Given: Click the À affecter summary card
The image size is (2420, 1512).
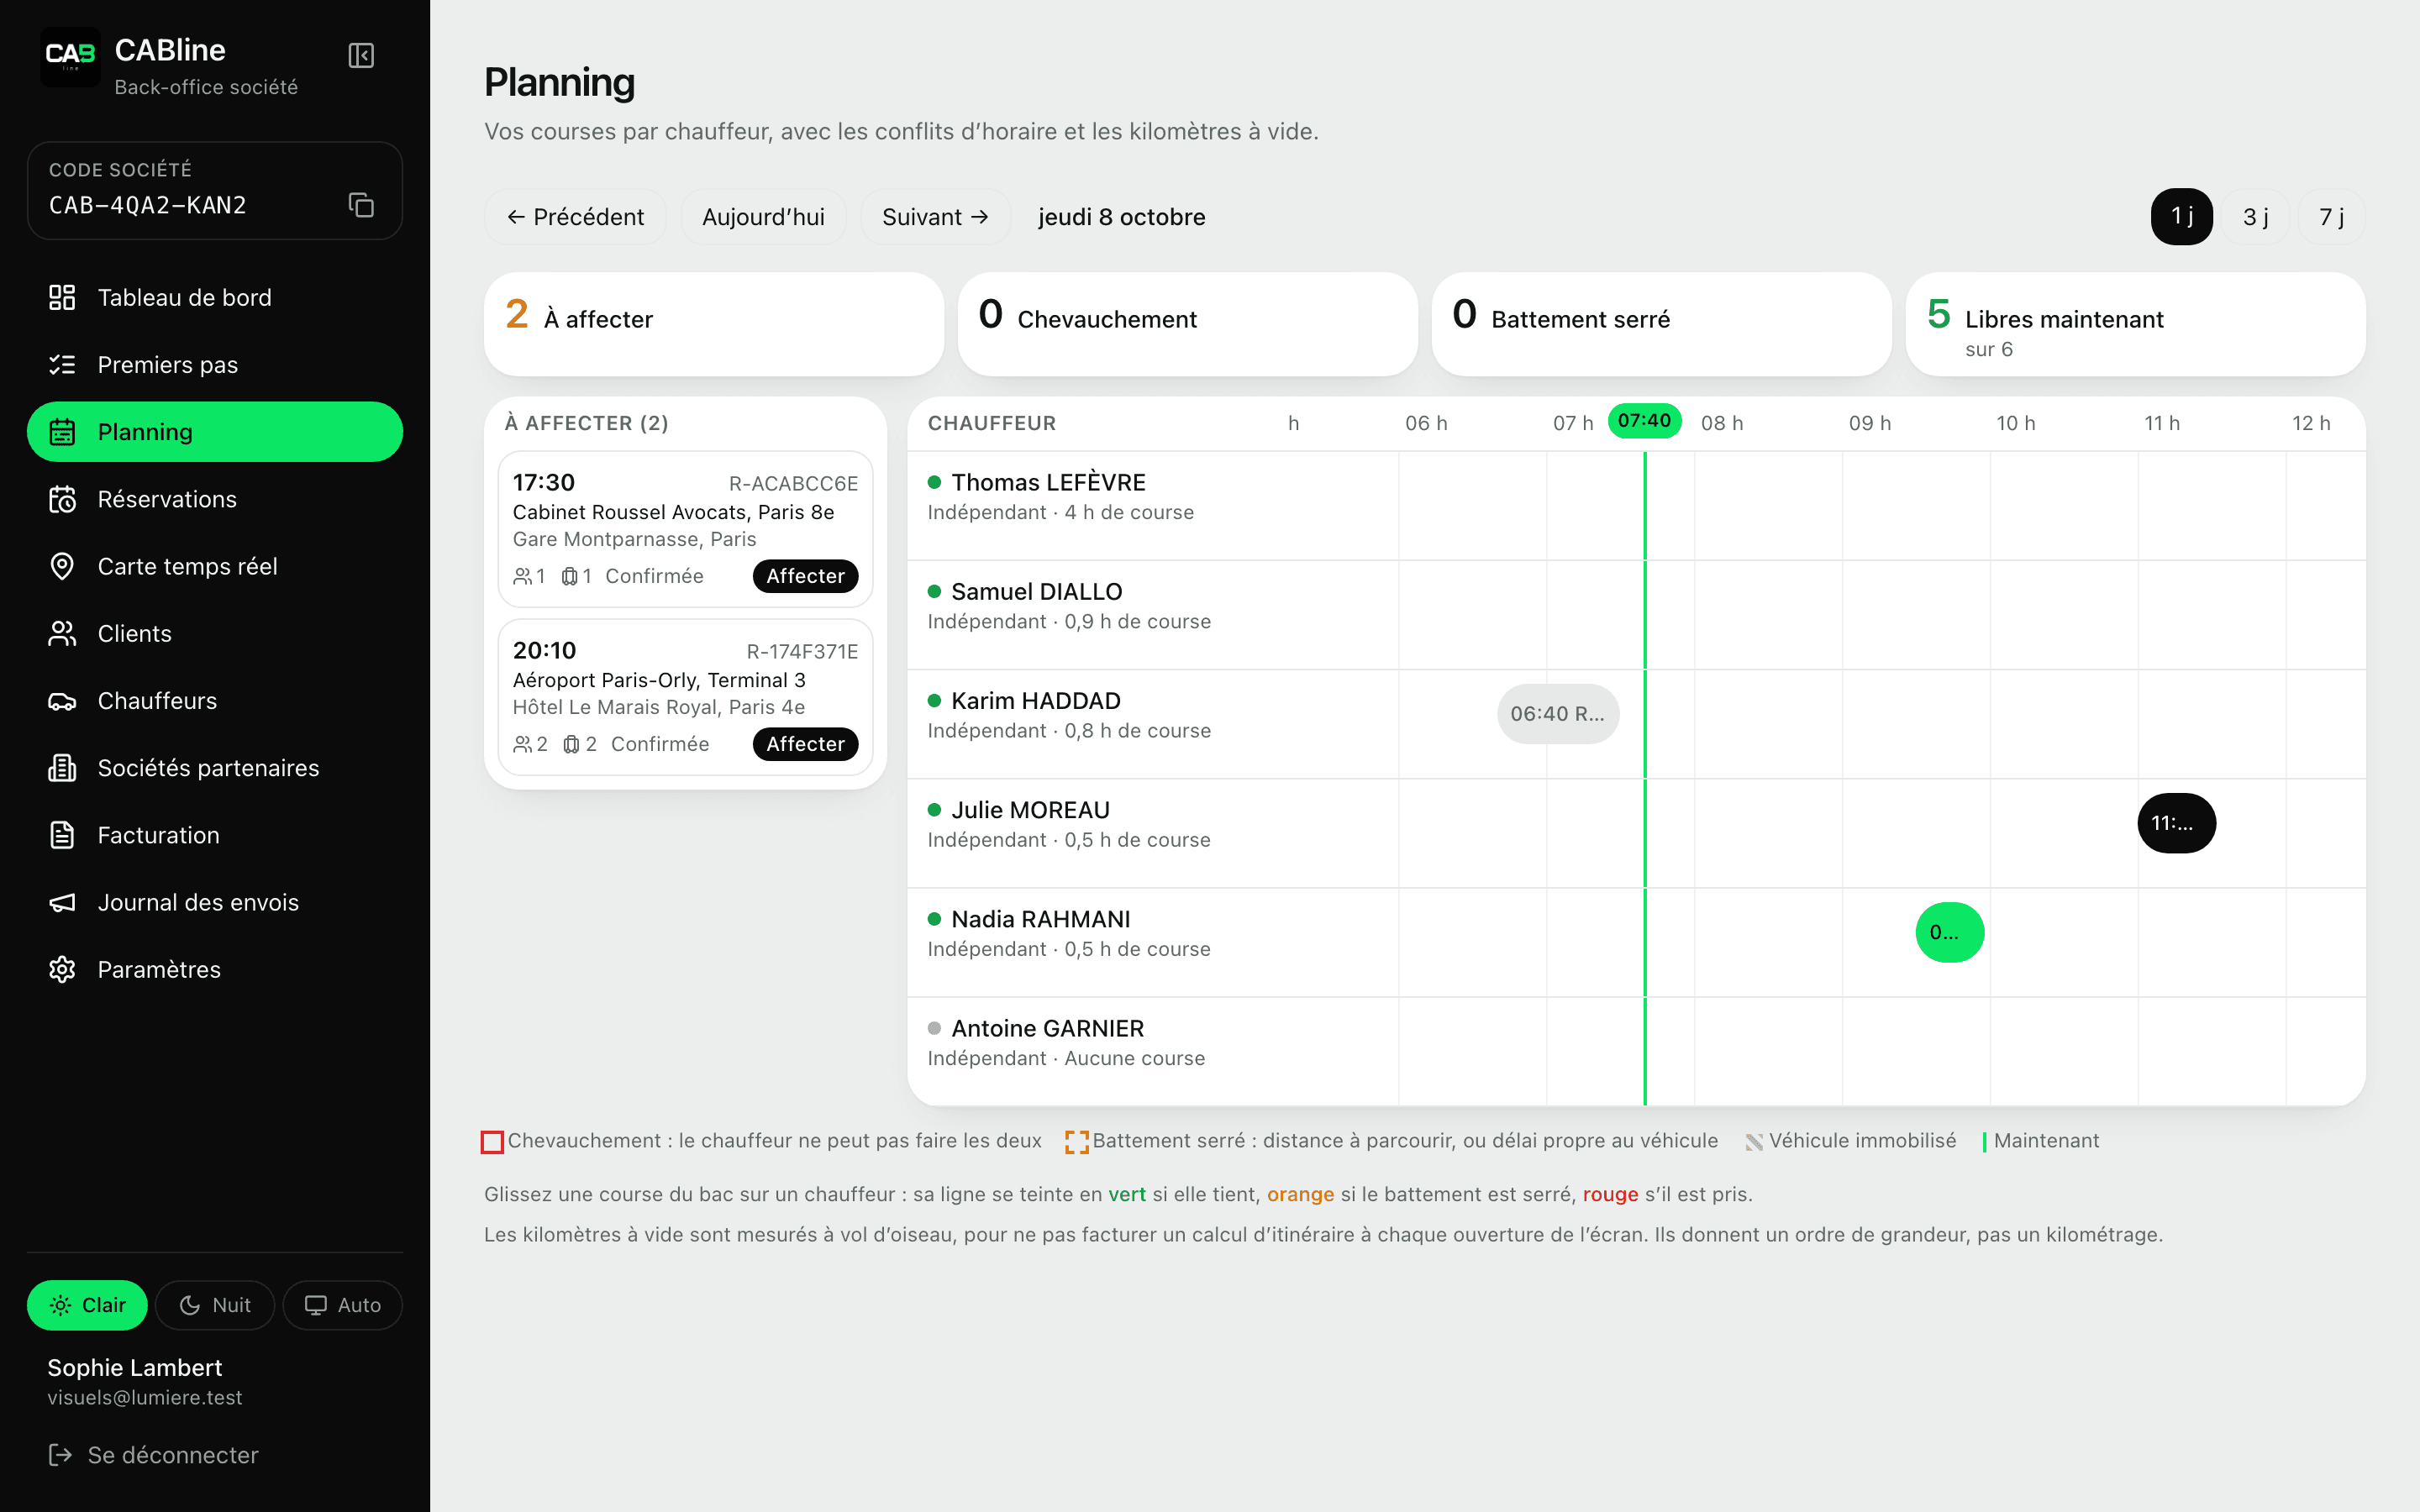Looking at the screenshot, I should click(714, 324).
